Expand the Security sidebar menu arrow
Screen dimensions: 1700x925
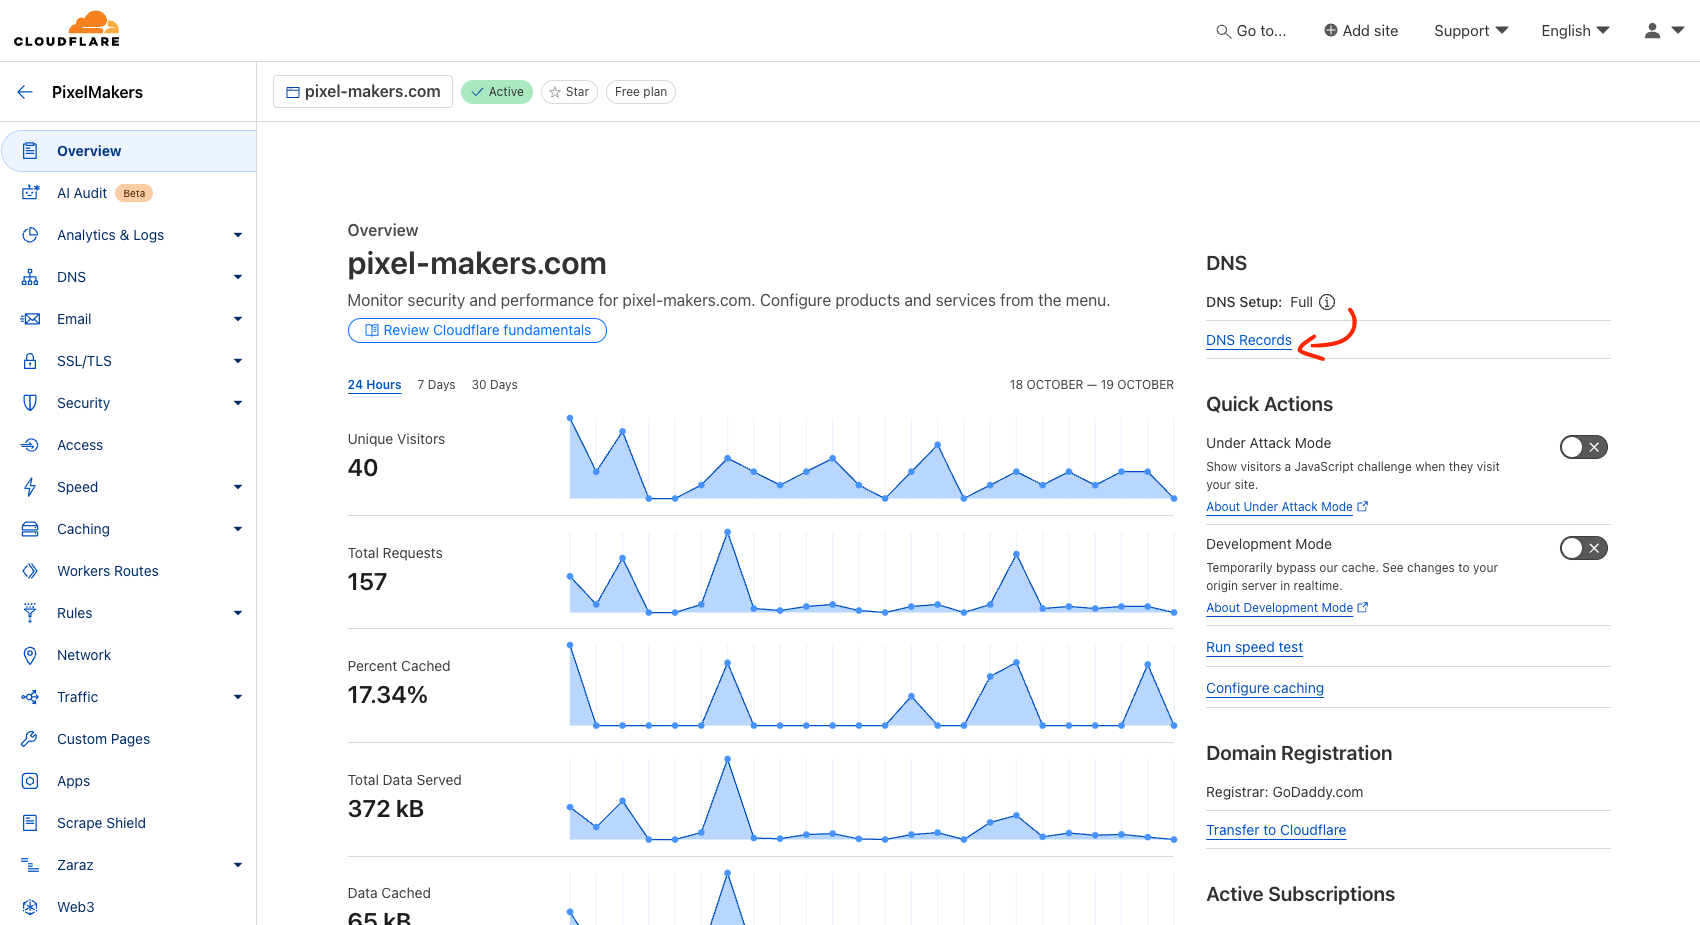click(x=238, y=403)
